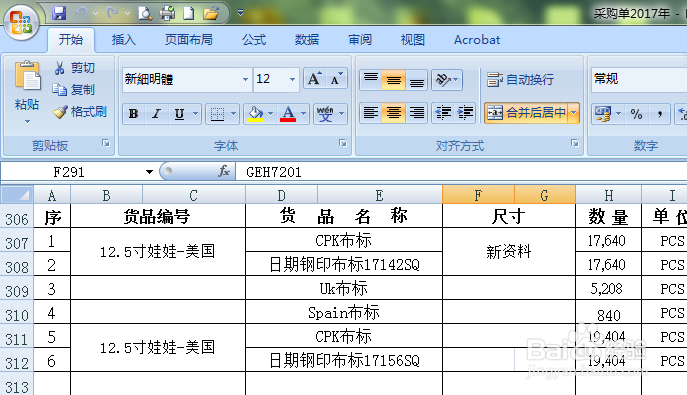Apply comma style
Screen dimensions: 687x395
click(x=659, y=114)
